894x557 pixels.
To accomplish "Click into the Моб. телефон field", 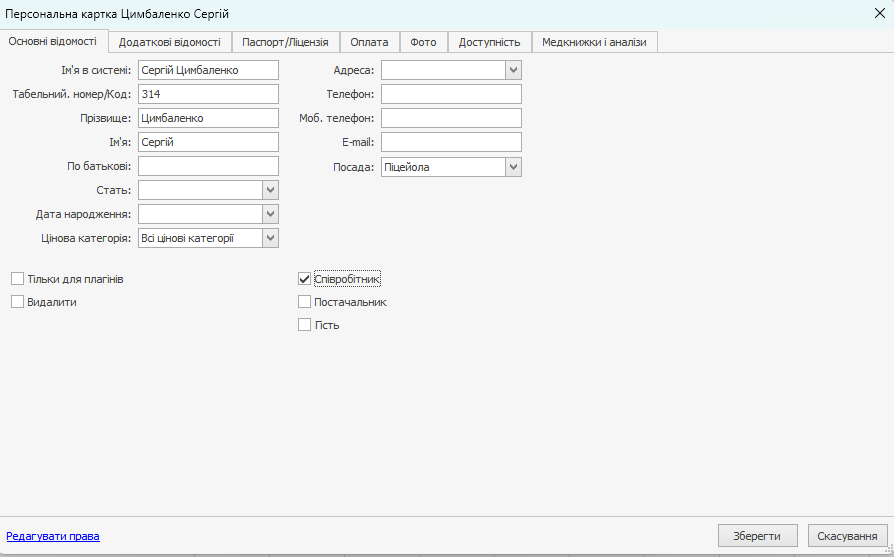I will tap(451, 118).
